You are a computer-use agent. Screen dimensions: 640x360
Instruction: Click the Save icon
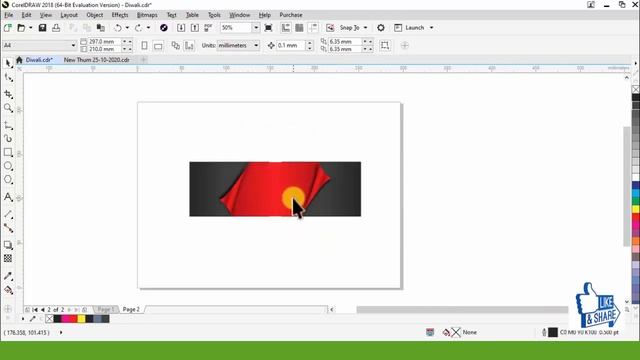coord(42,28)
